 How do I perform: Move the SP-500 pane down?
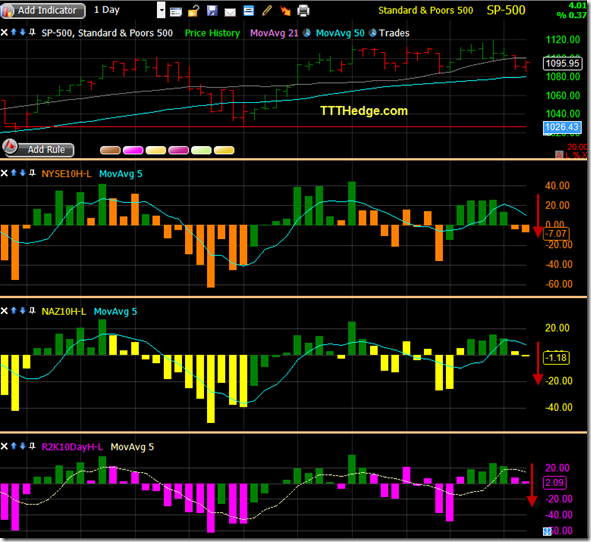(23, 32)
